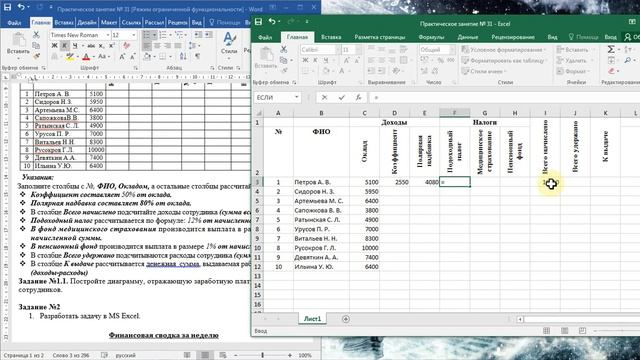
Task: Switch Excel to Page Layout view
Action: (x=564, y=331)
